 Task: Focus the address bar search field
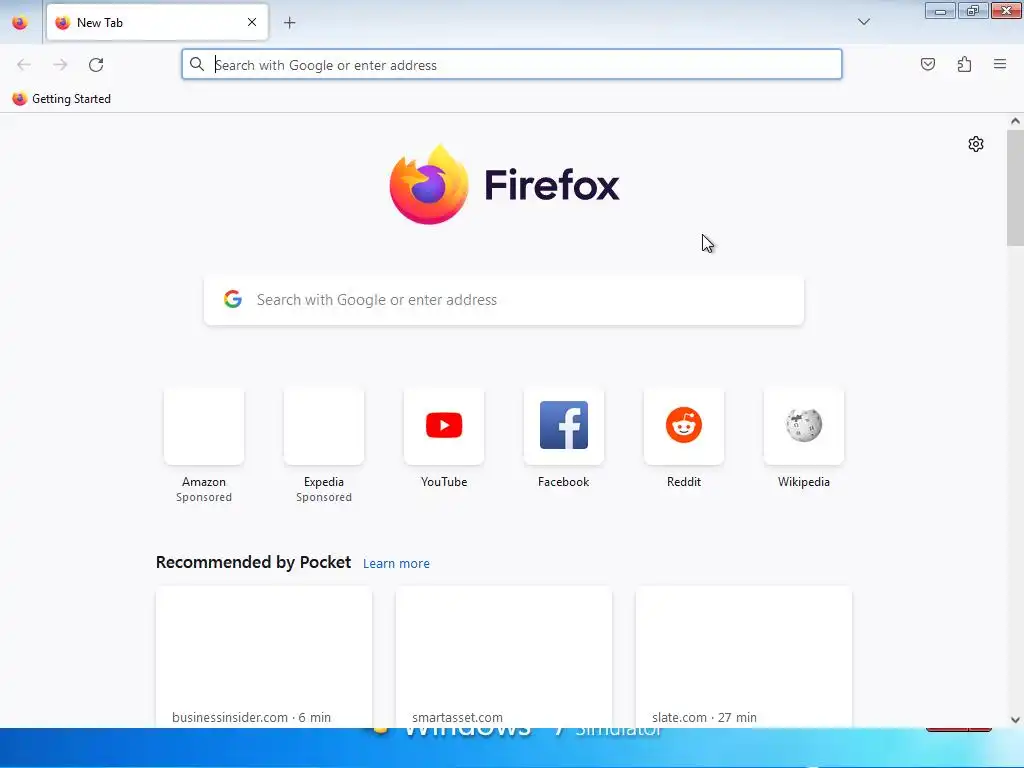512,65
